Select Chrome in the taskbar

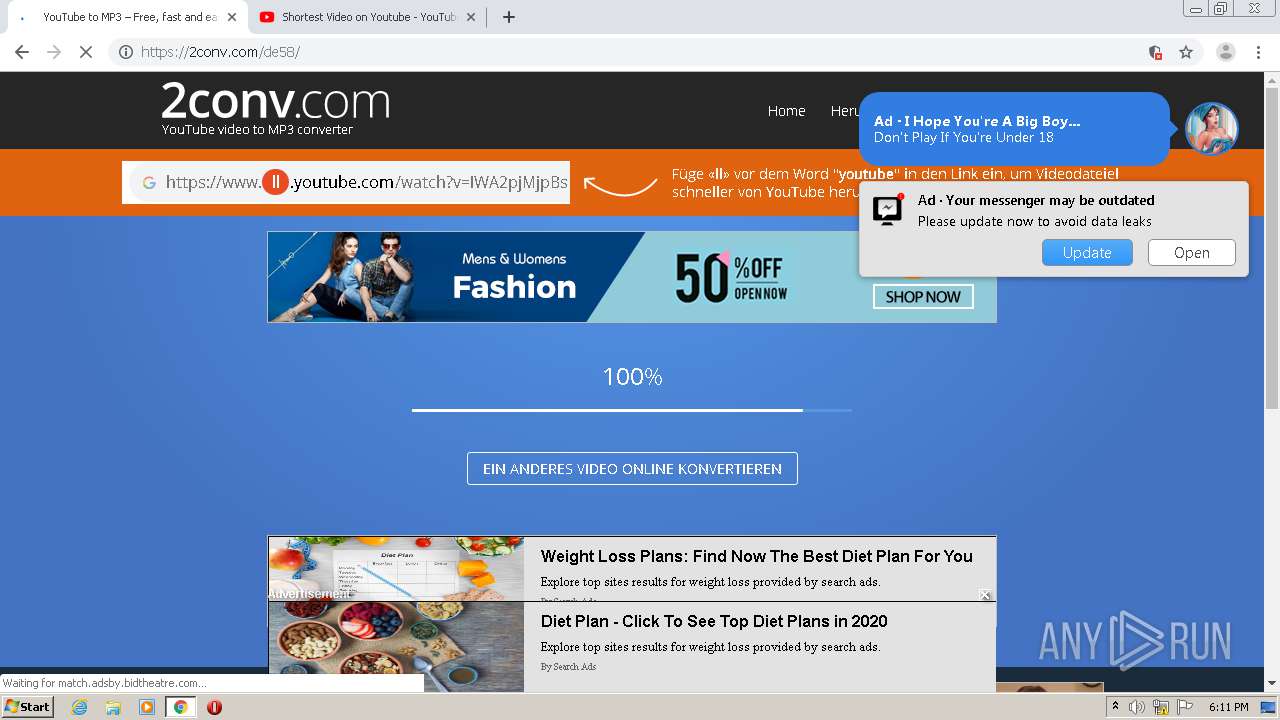coord(180,707)
